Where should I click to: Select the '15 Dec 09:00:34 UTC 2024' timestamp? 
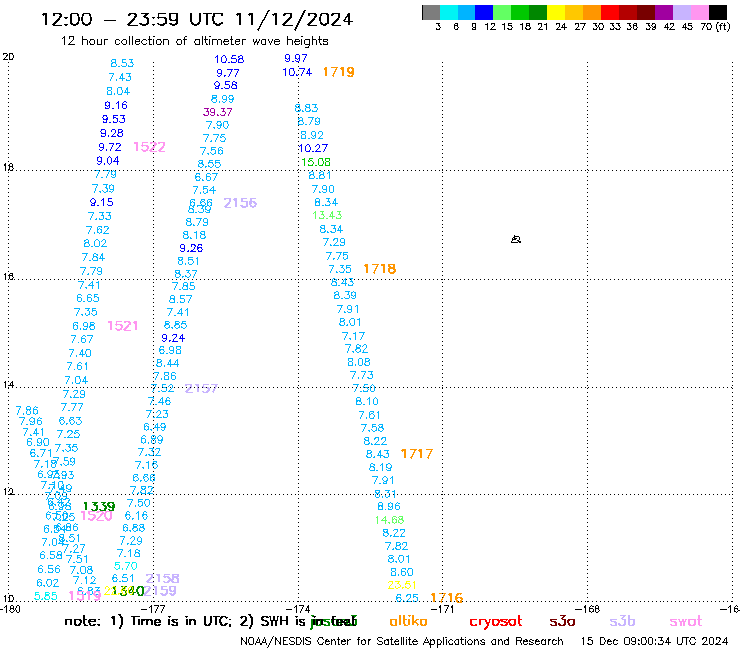(654, 641)
